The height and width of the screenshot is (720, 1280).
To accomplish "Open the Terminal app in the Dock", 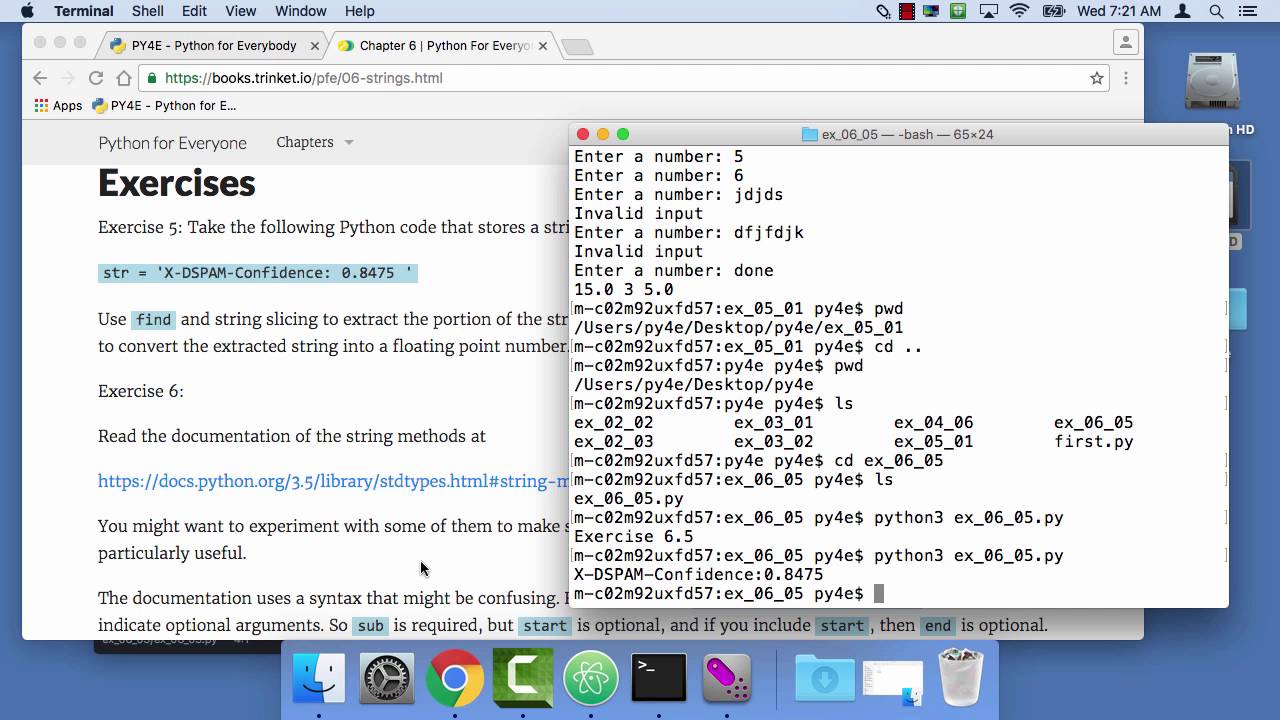I will coord(659,678).
